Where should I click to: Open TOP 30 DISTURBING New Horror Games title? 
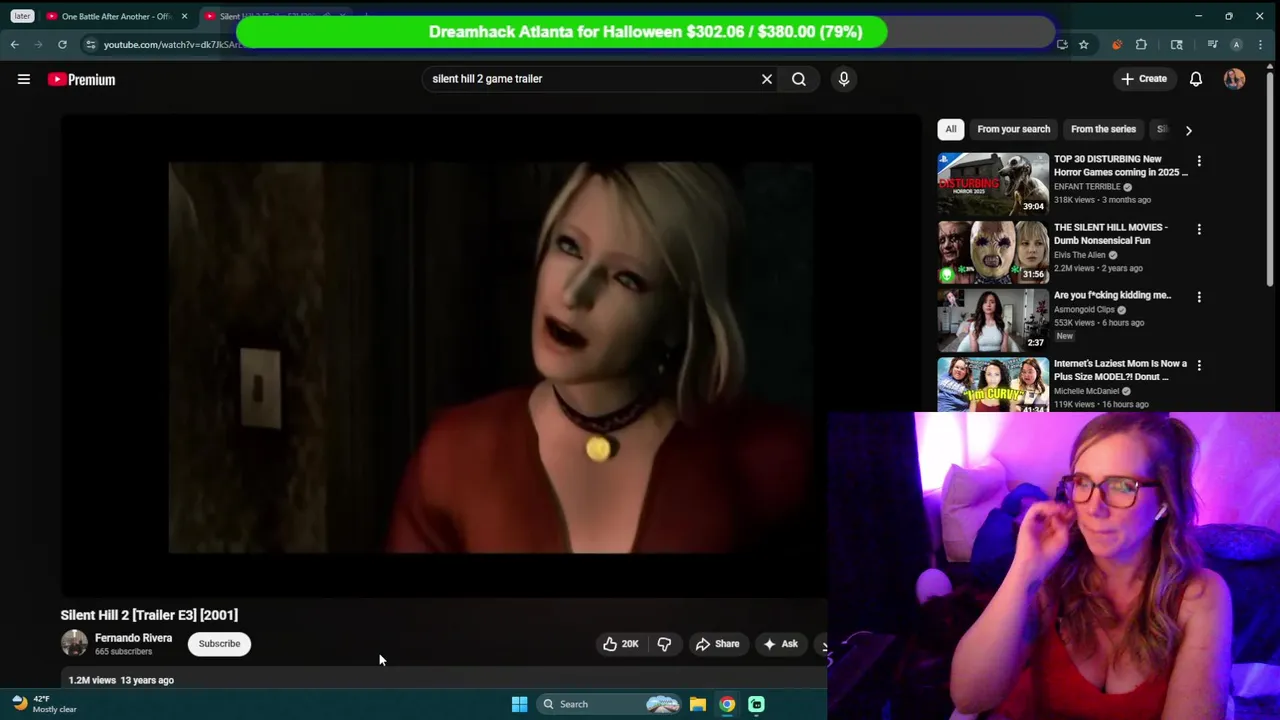(x=1120, y=165)
